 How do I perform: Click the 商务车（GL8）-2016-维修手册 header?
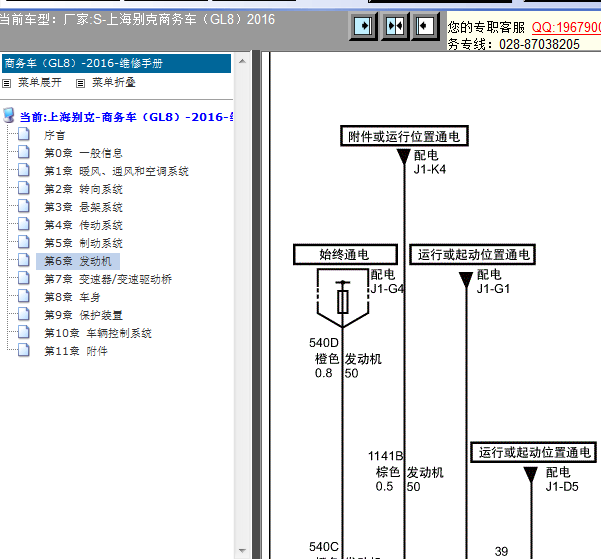(117, 63)
